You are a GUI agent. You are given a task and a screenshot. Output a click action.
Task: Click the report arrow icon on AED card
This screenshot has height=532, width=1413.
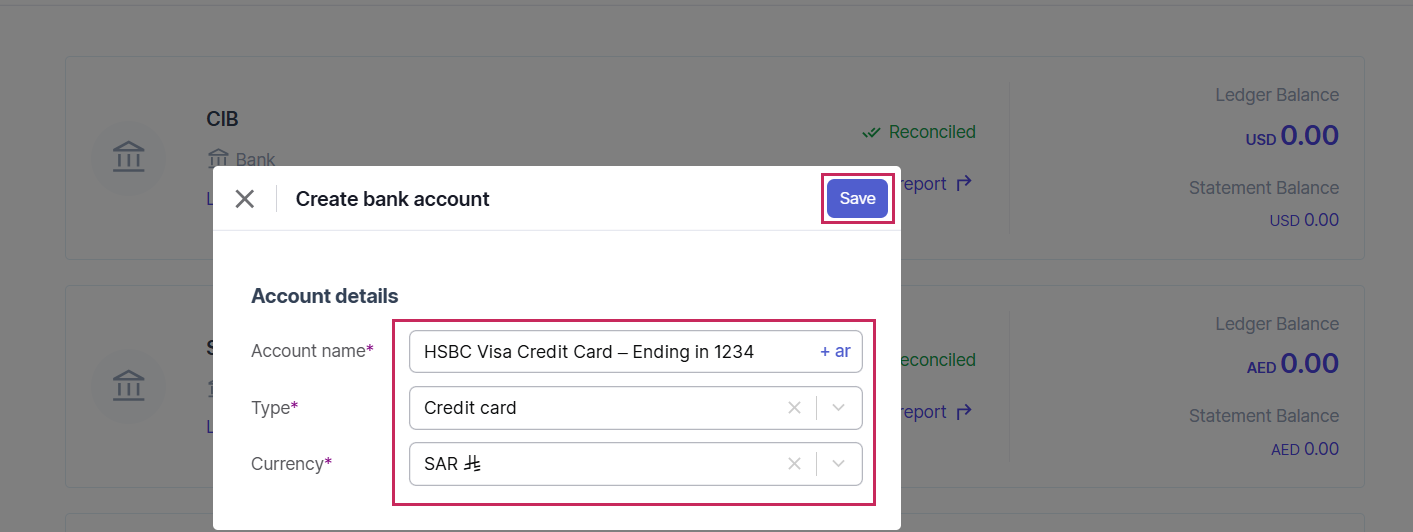[x=964, y=412]
